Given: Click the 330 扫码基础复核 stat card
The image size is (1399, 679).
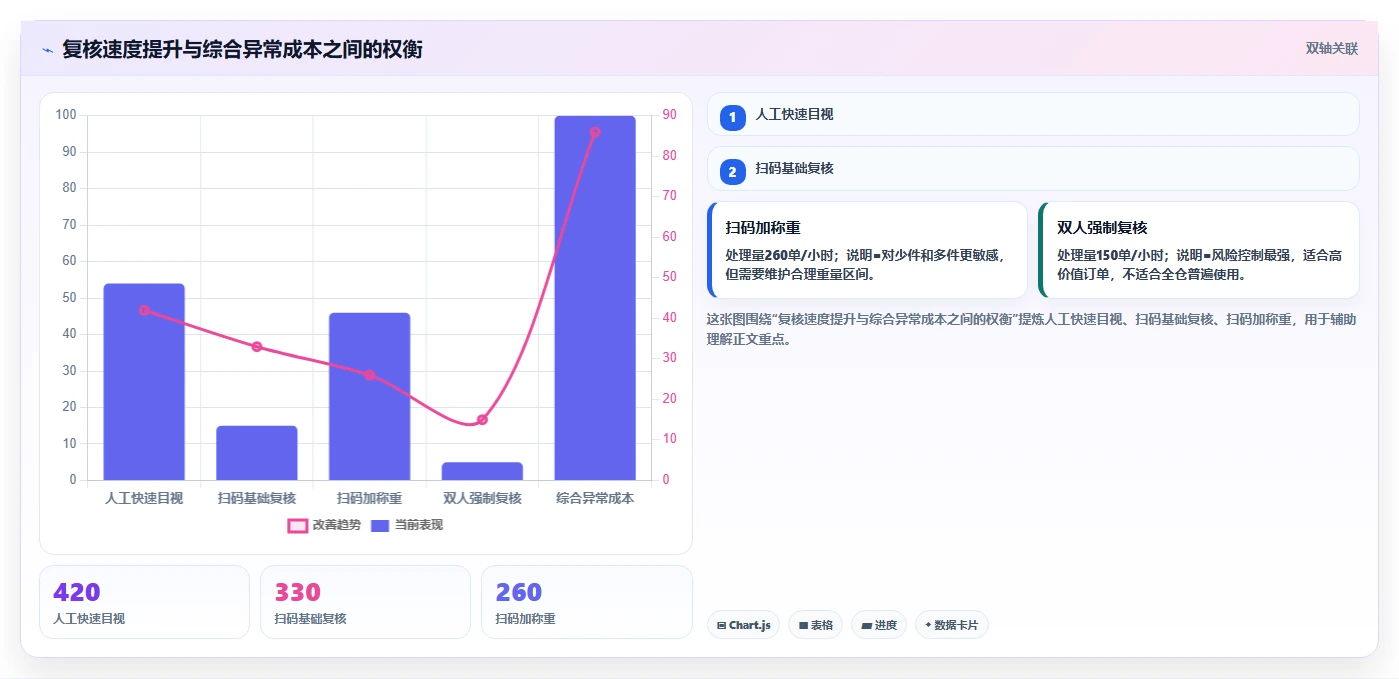Looking at the screenshot, I should point(365,602).
